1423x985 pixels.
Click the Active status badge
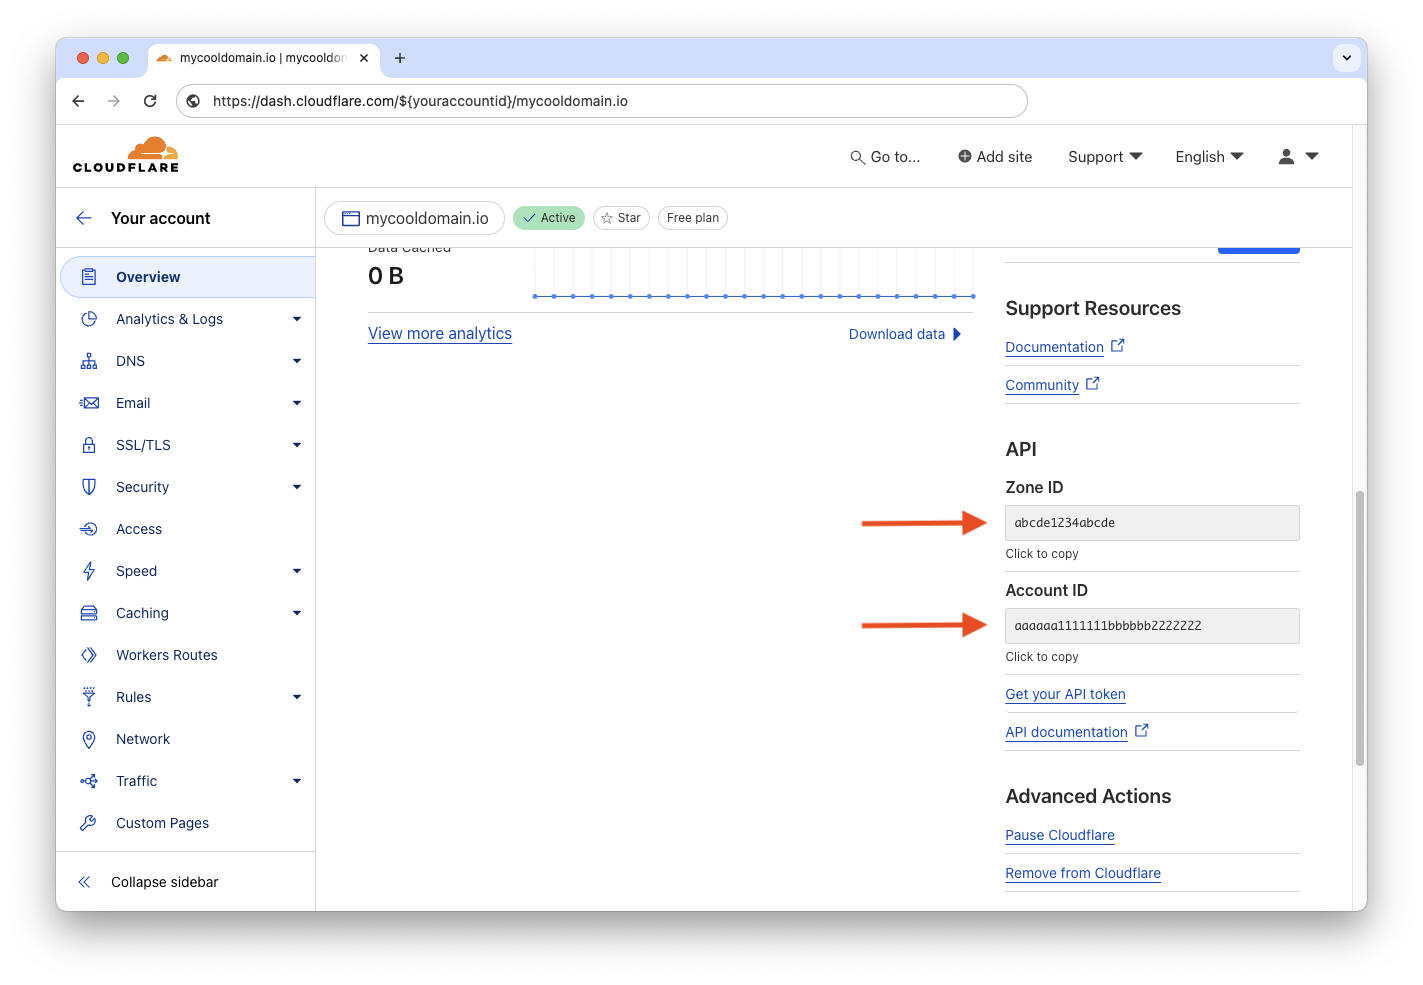[x=549, y=218]
